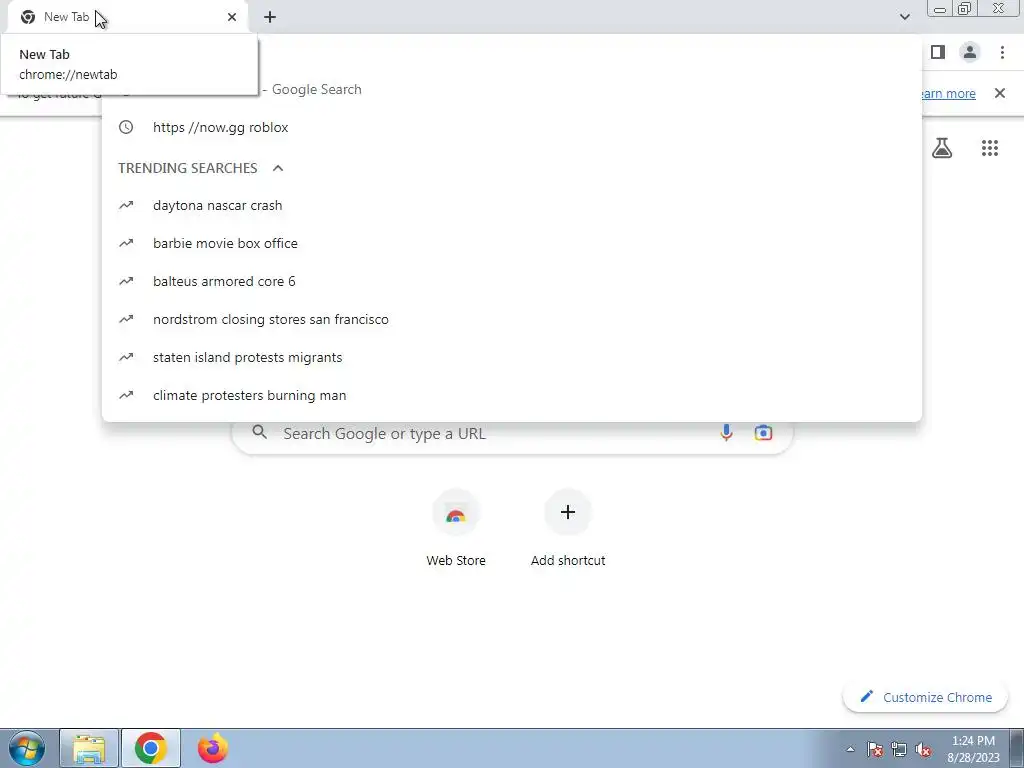Follow the 'Learn more' link in infobar
This screenshot has width=1024, height=768.
coord(948,93)
